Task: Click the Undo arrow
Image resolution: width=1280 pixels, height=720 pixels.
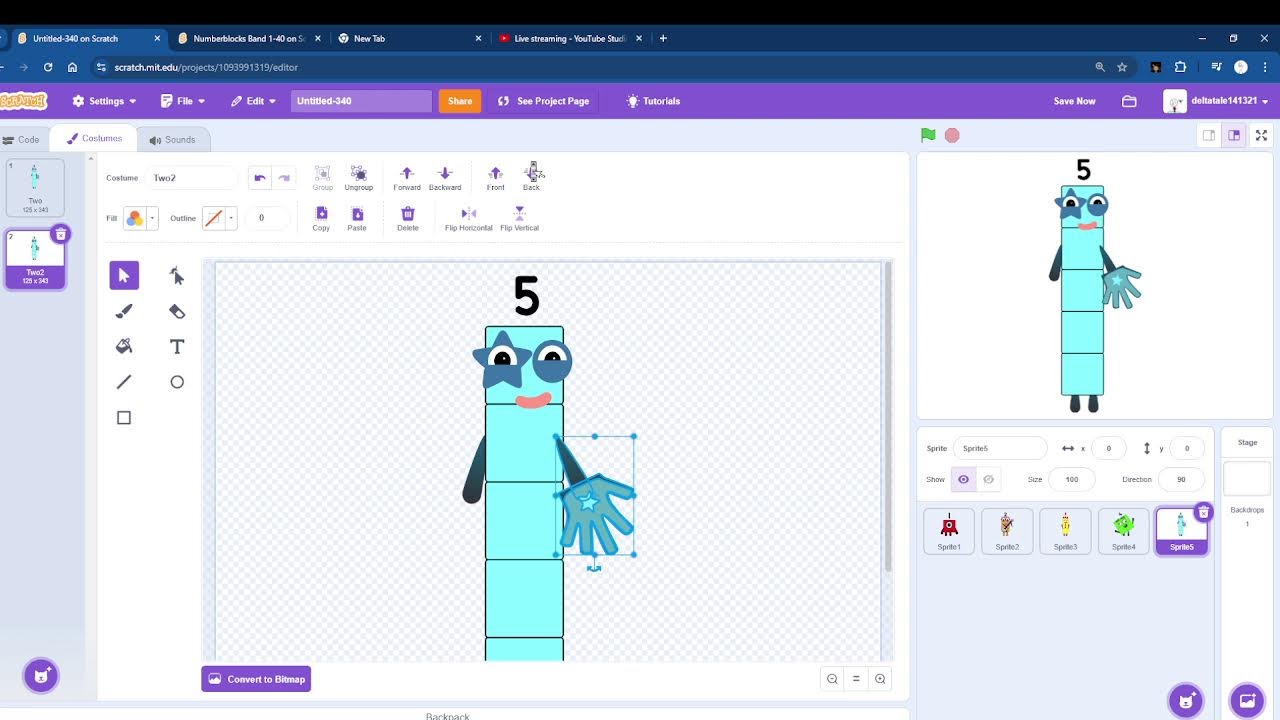Action: (260, 178)
